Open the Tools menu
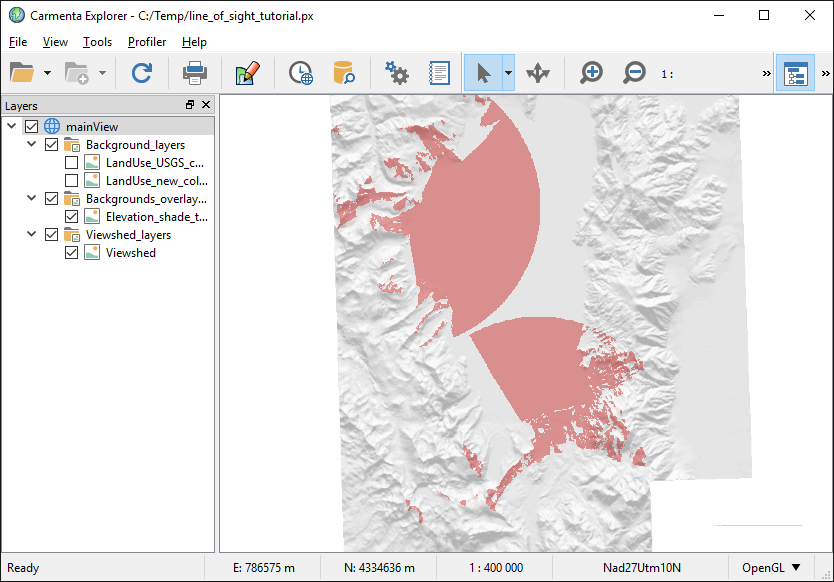Image resolution: width=834 pixels, height=582 pixels. (97, 42)
